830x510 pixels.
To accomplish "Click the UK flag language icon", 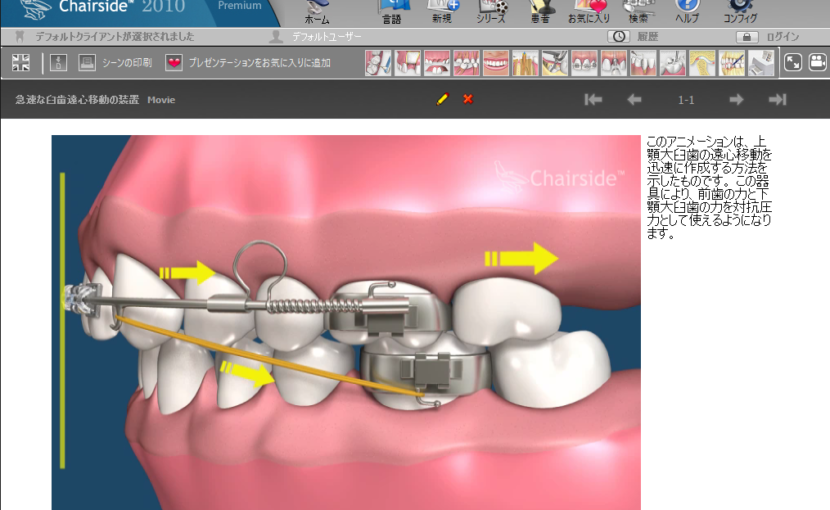I will (x=21, y=62).
